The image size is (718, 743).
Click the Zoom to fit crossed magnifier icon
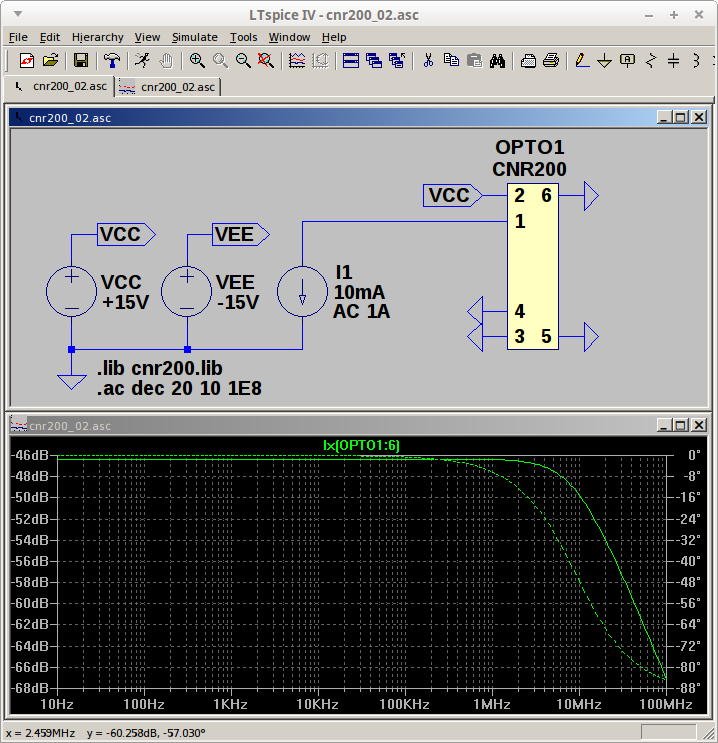tap(266, 61)
